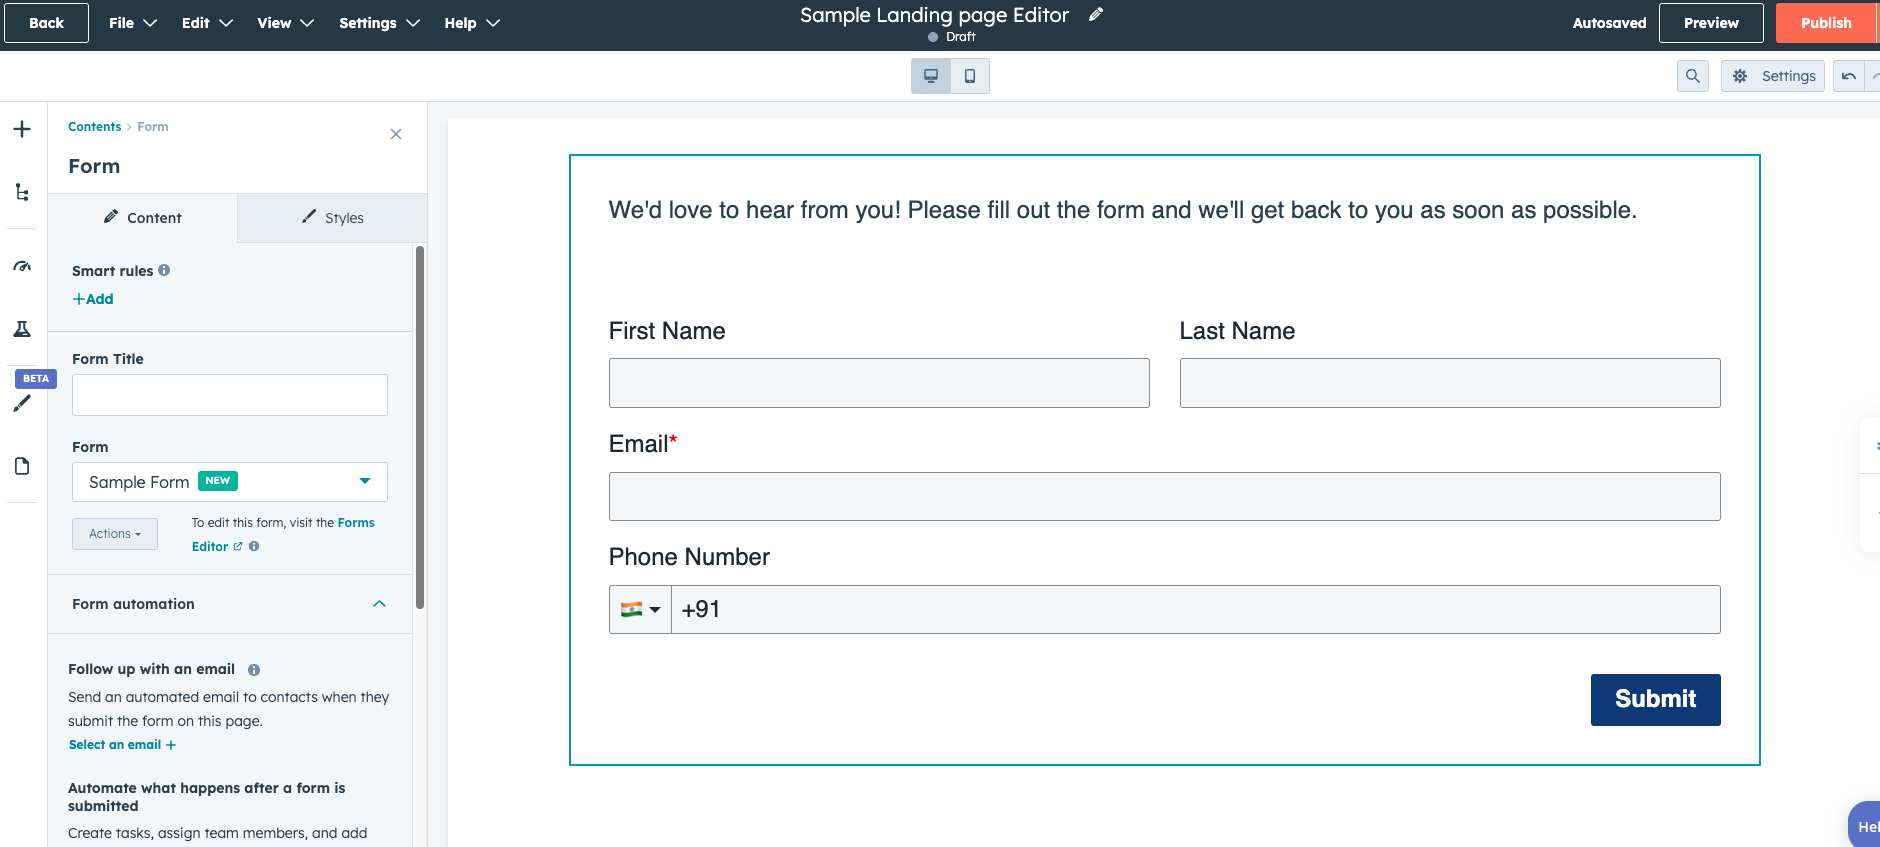Switch to the Styles tab
Screen dimensions: 1880x847
(333, 218)
